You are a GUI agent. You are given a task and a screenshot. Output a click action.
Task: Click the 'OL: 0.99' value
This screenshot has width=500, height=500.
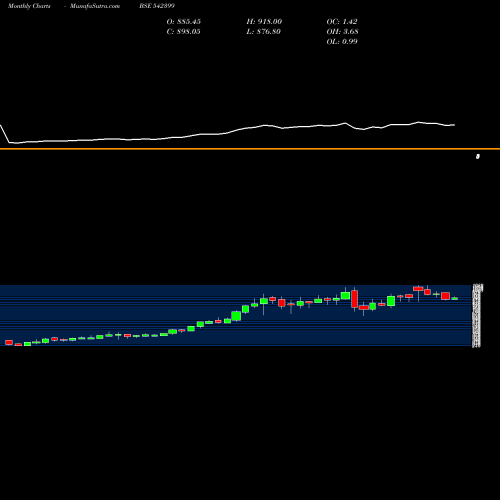tap(342, 42)
